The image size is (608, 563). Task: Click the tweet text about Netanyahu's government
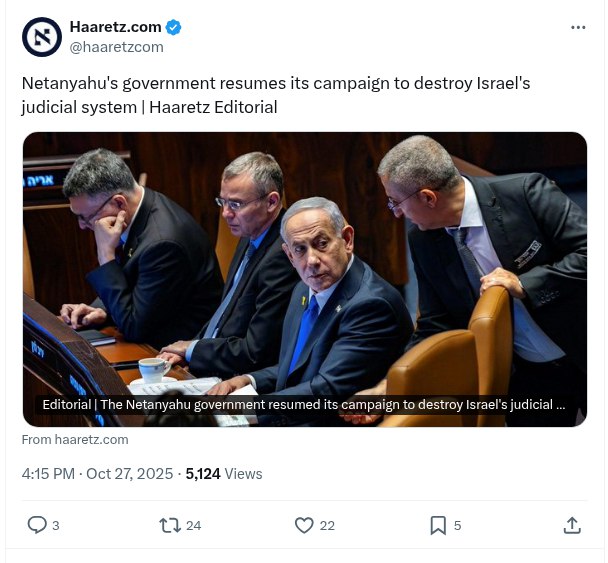pyautogui.click(x=276, y=95)
